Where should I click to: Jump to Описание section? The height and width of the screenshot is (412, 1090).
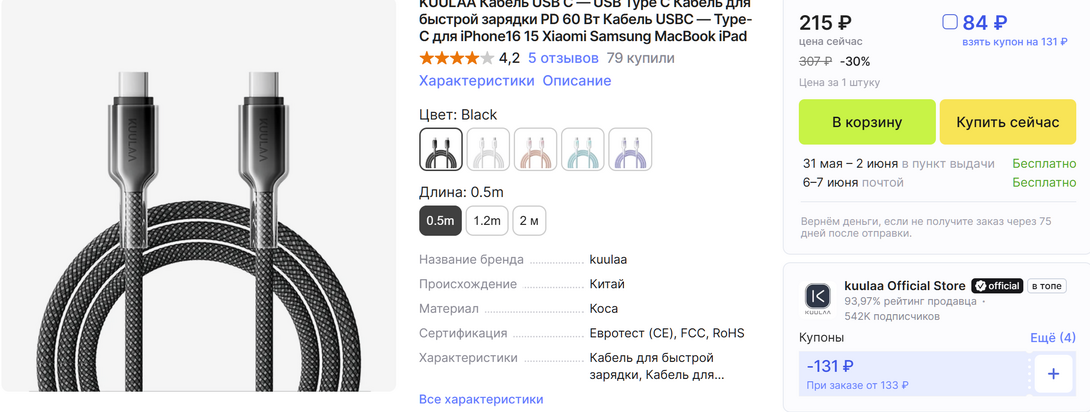[577, 80]
